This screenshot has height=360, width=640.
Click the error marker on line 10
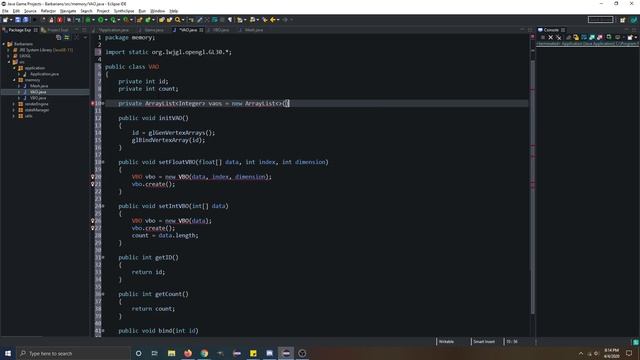tap(93, 103)
